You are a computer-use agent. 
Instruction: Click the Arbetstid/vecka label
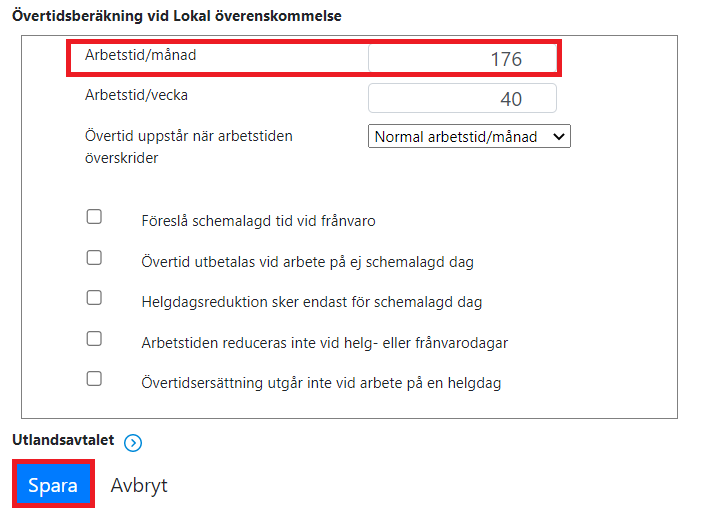point(136,95)
